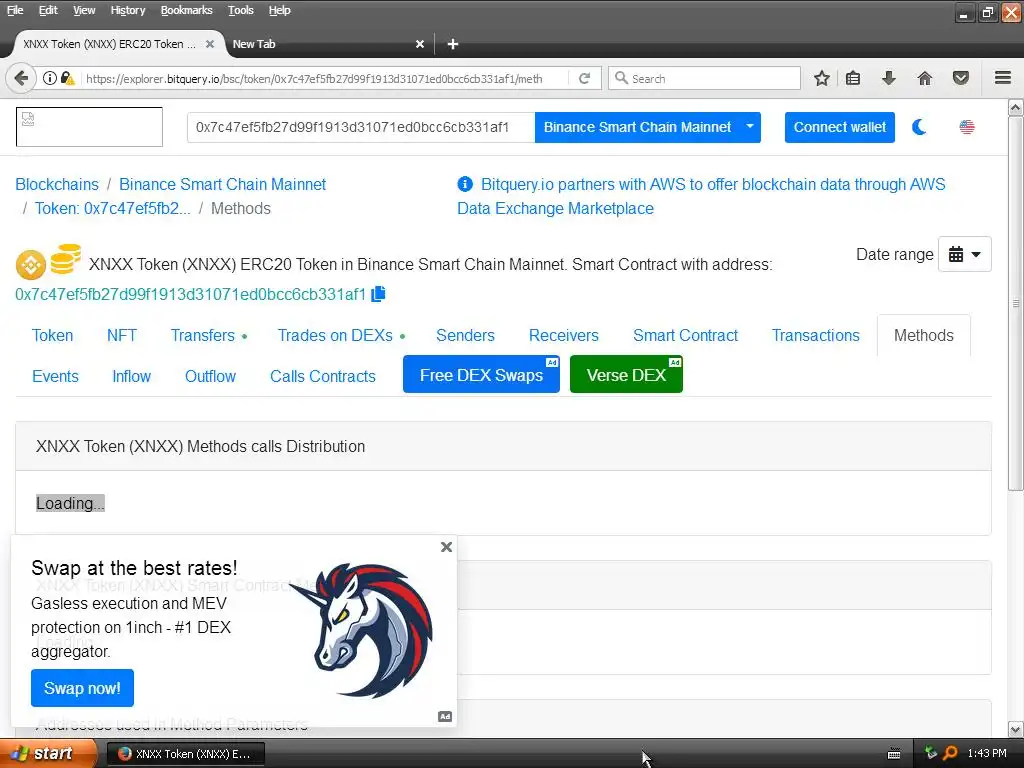The width and height of the screenshot is (1024, 768).
Task: Click the site information icon in address bar
Action: click(x=50, y=78)
